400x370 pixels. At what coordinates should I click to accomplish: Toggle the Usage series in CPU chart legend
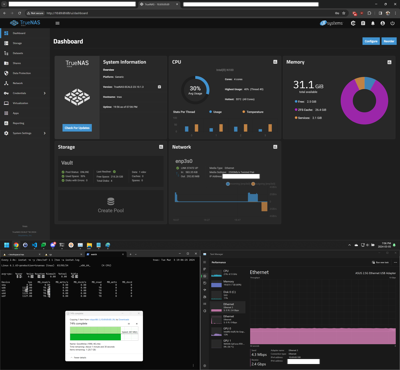point(215,112)
